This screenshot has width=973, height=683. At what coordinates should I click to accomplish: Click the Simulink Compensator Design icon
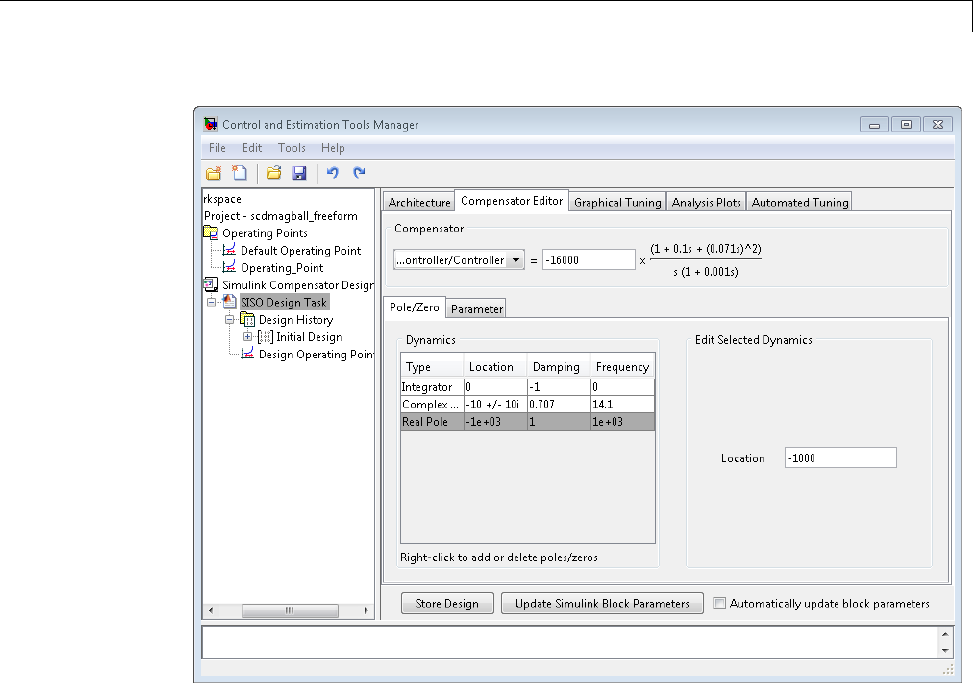click(211, 285)
